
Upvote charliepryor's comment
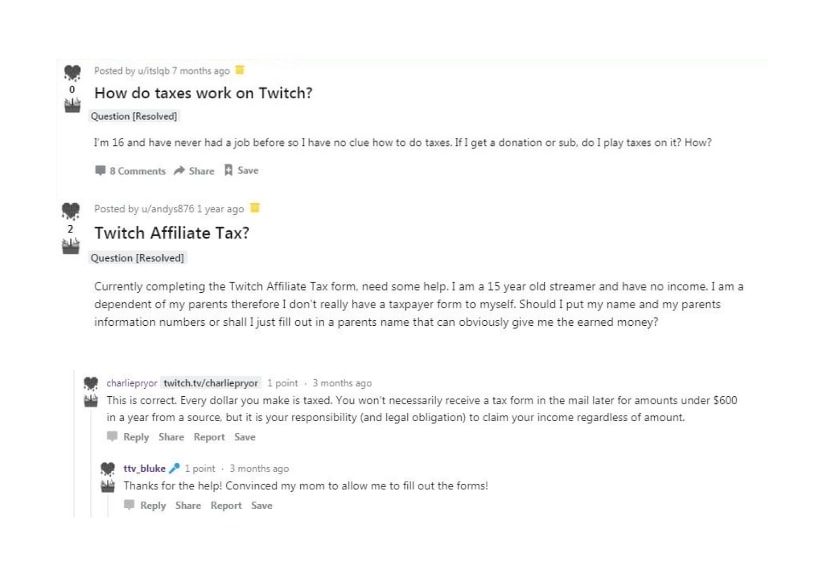coord(91,383)
